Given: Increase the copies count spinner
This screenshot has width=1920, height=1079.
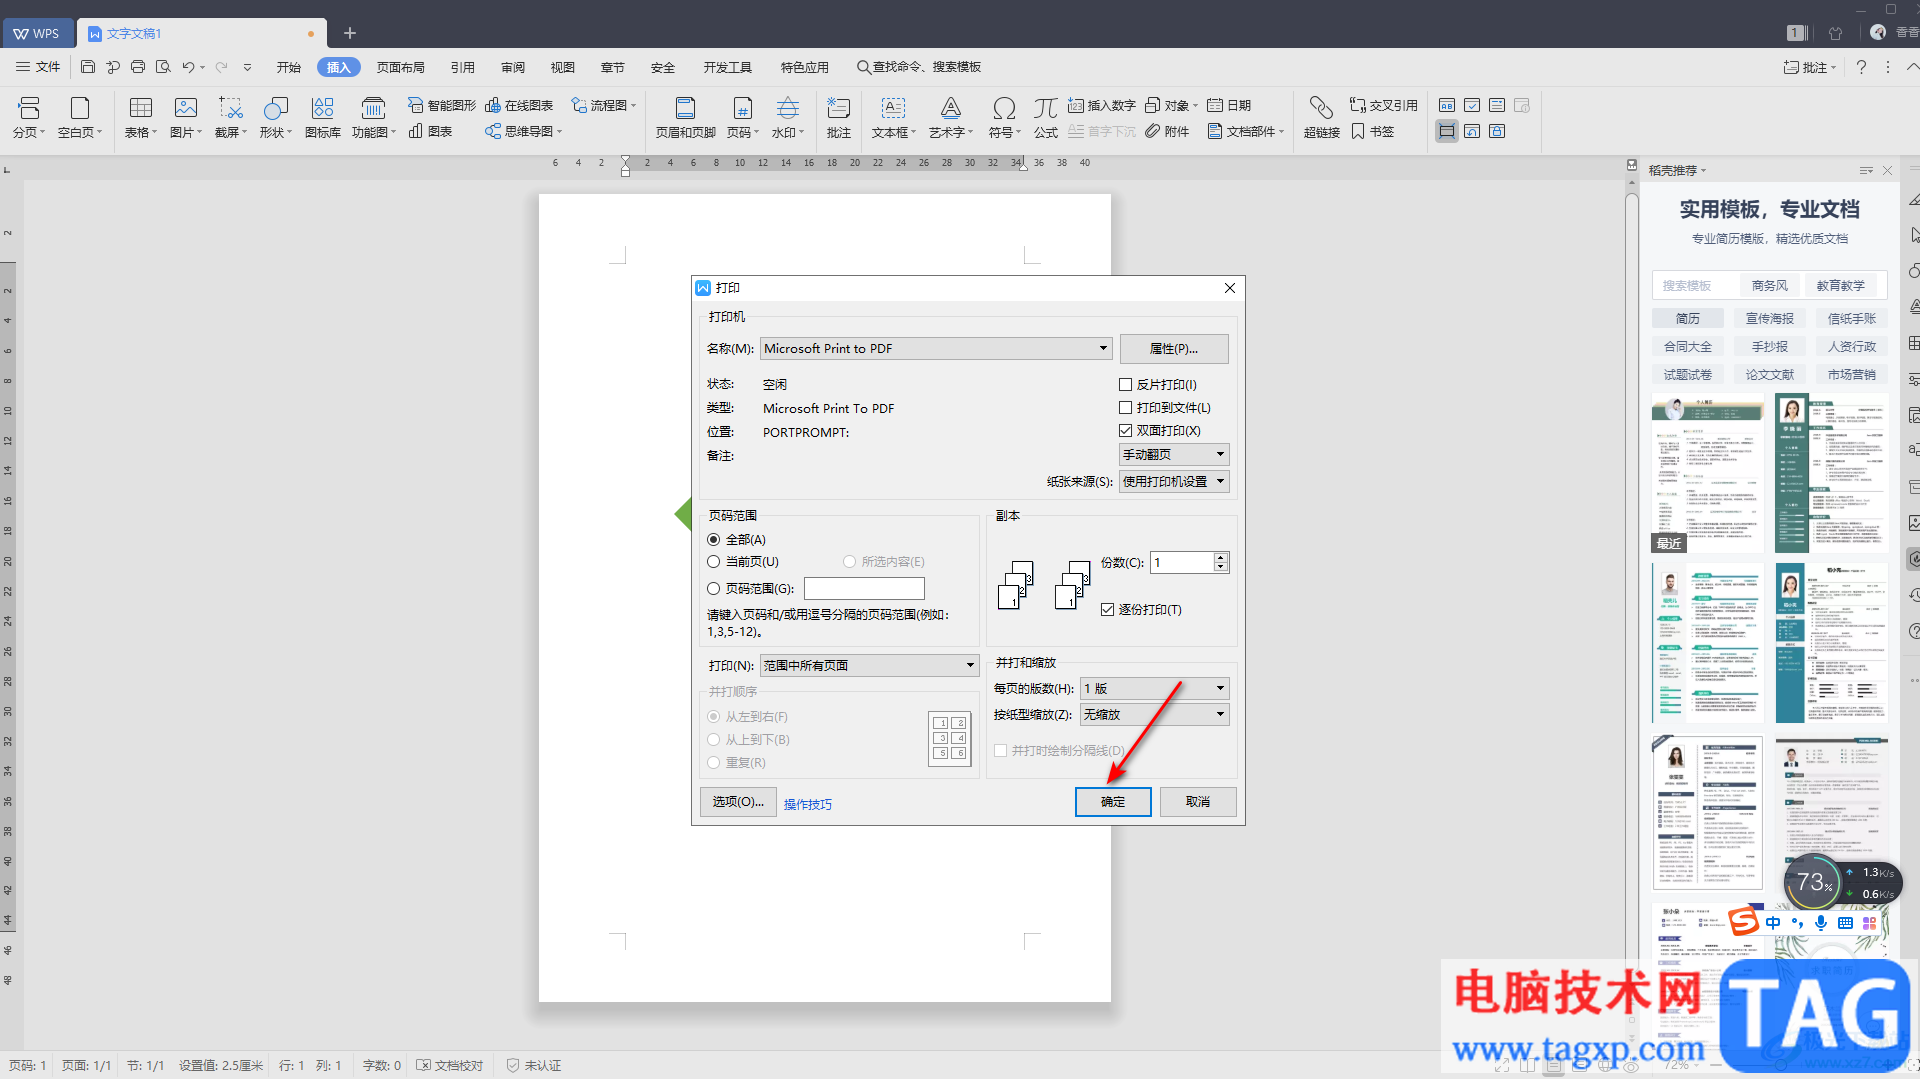Looking at the screenshot, I should point(1220,557).
